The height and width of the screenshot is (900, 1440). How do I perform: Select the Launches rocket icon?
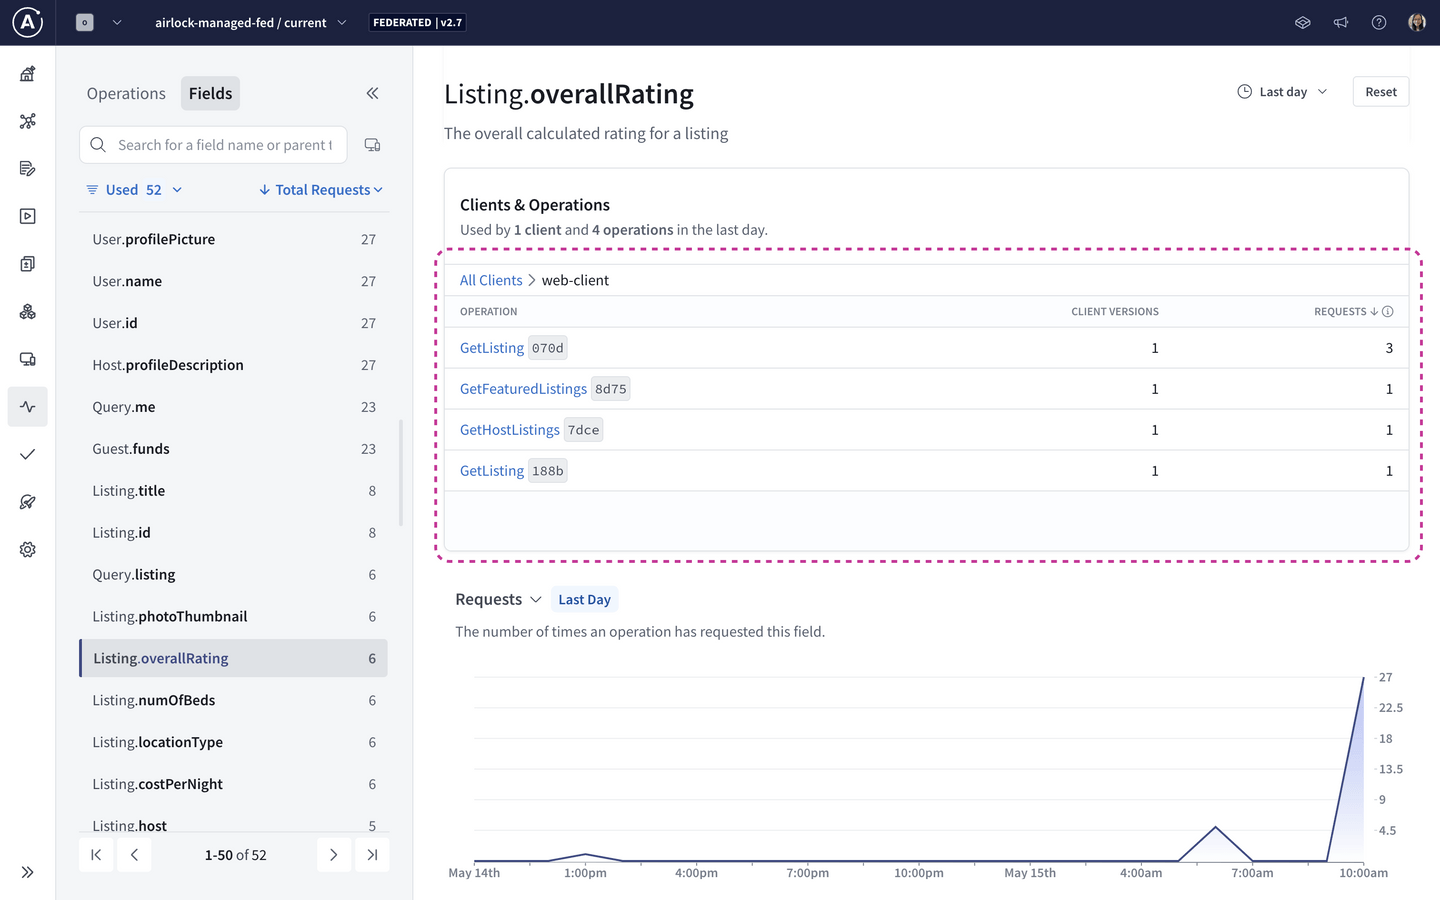[27, 501]
